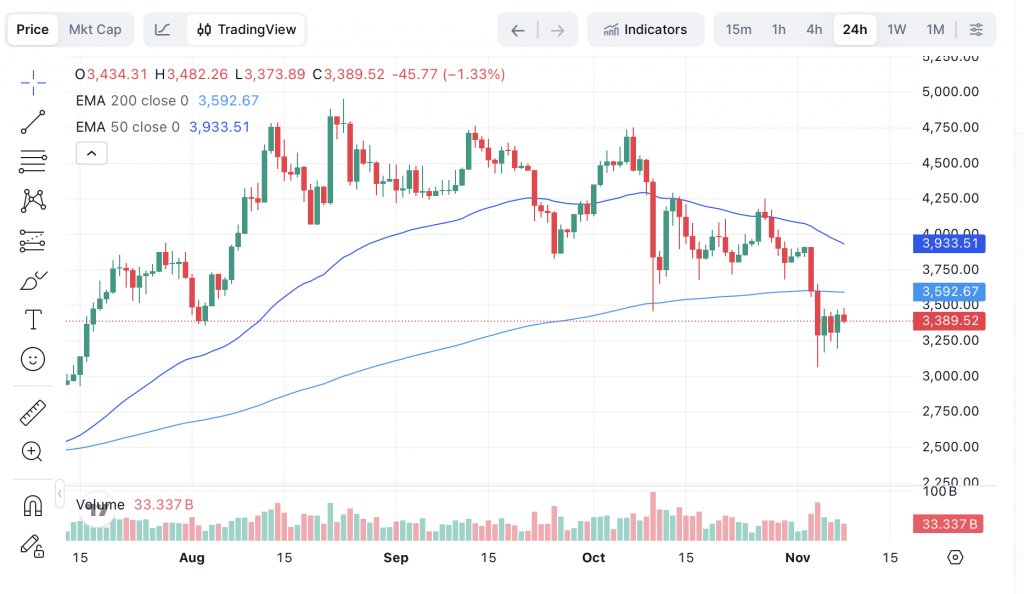Enable magnet mode

(32, 505)
